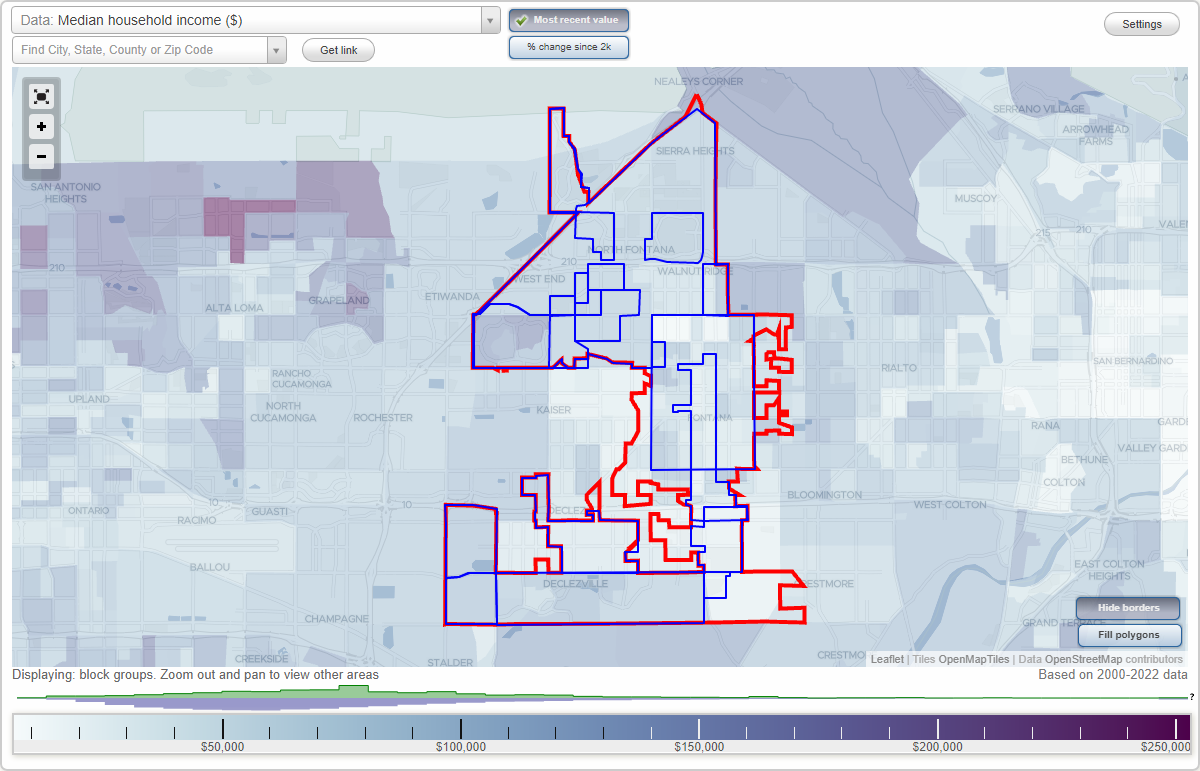
Task: Click the question mark help icon
Action: [1191, 697]
